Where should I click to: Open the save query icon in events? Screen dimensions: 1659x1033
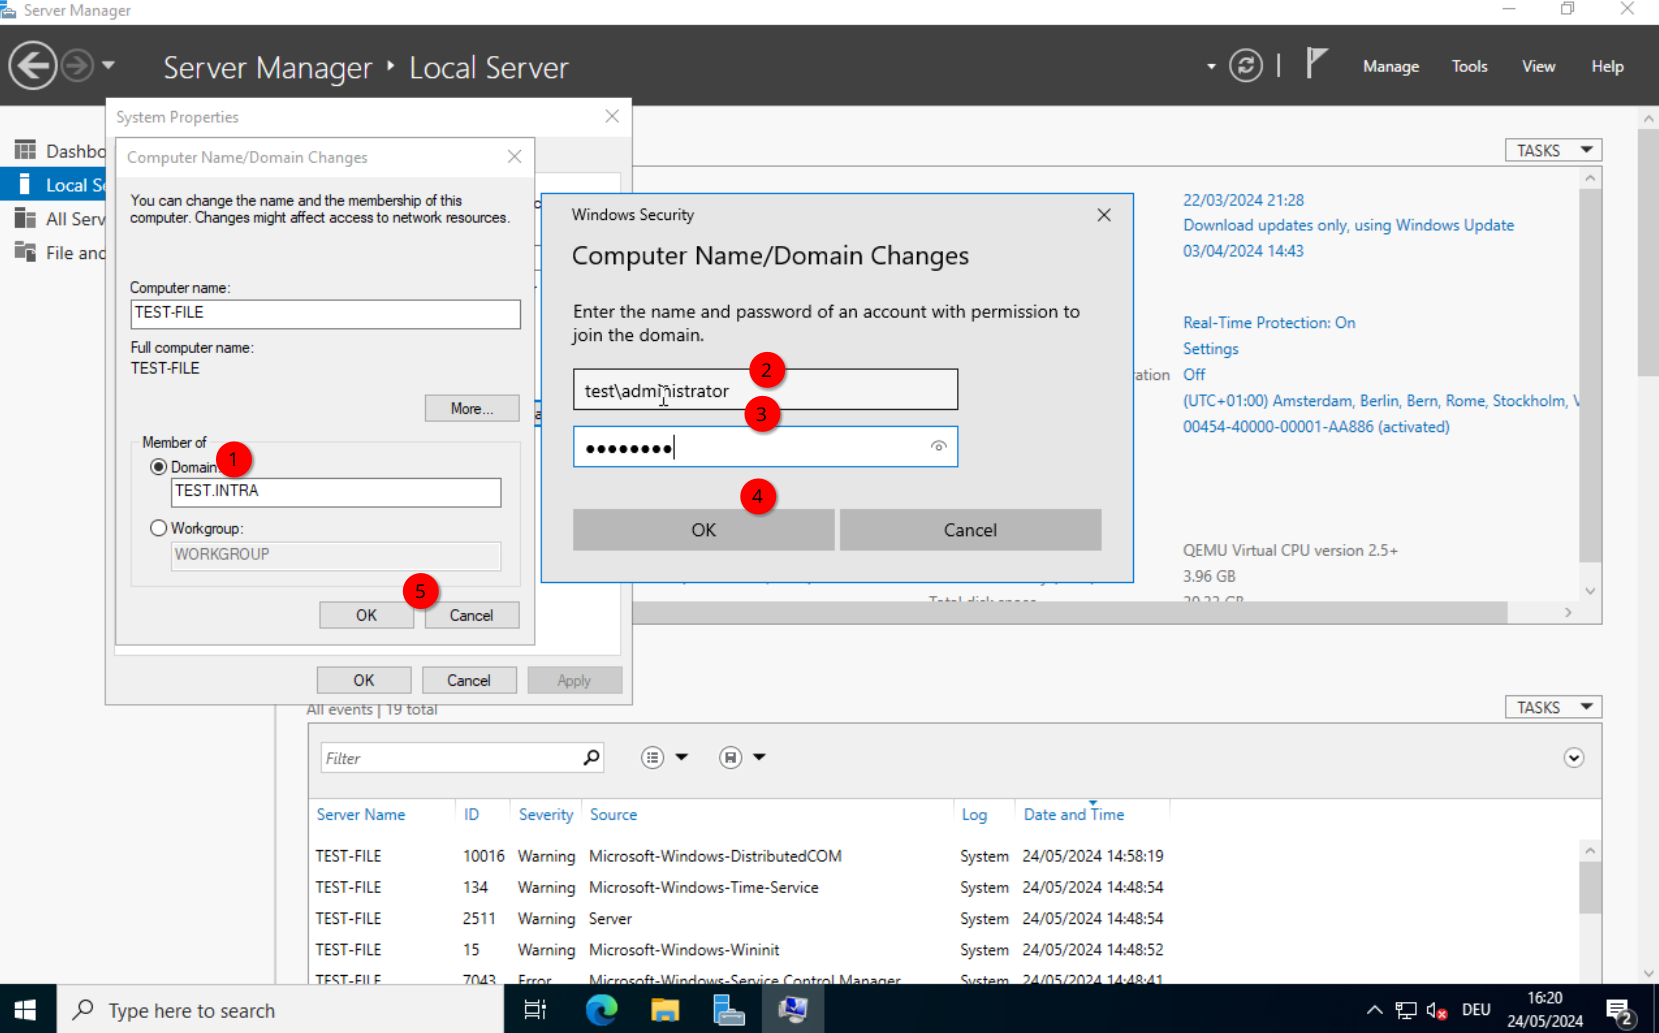(x=730, y=757)
